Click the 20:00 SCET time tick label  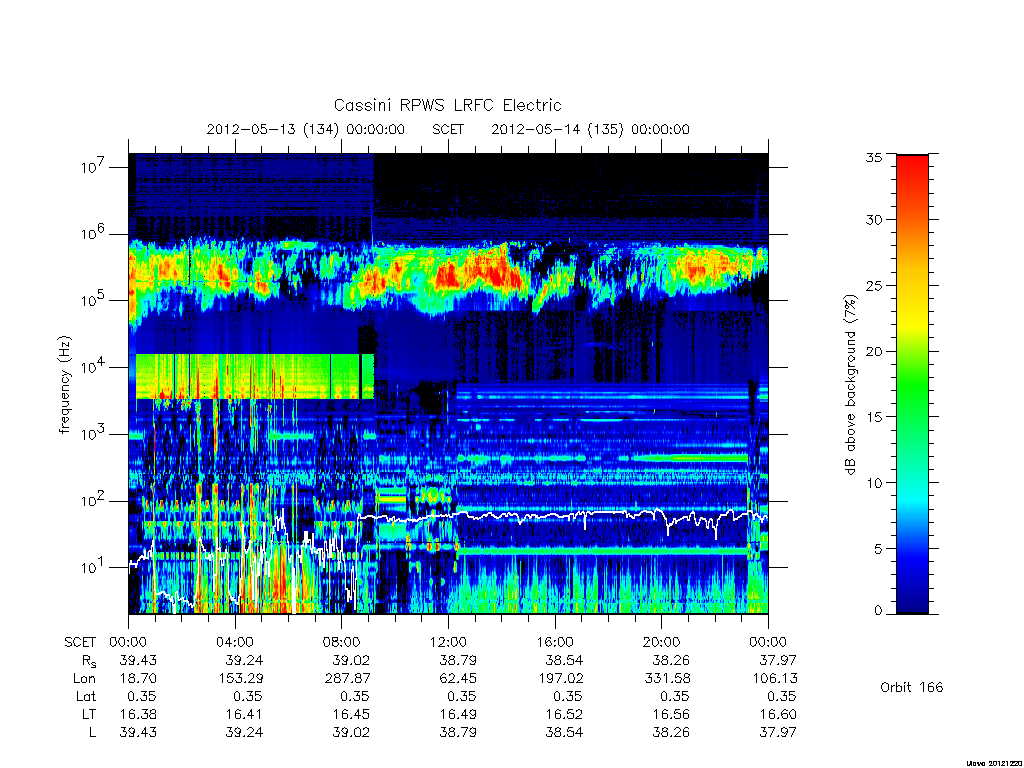tap(662, 642)
